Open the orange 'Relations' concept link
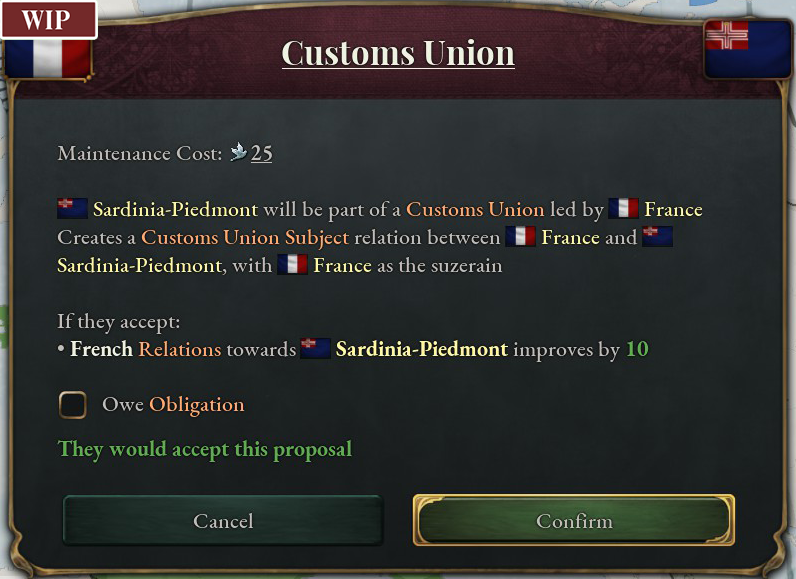Screen dimensions: 796x579 (180, 350)
